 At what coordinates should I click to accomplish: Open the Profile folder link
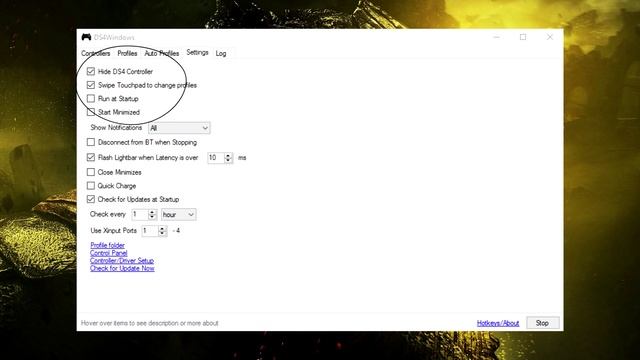pyautogui.click(x=107, y=245)
